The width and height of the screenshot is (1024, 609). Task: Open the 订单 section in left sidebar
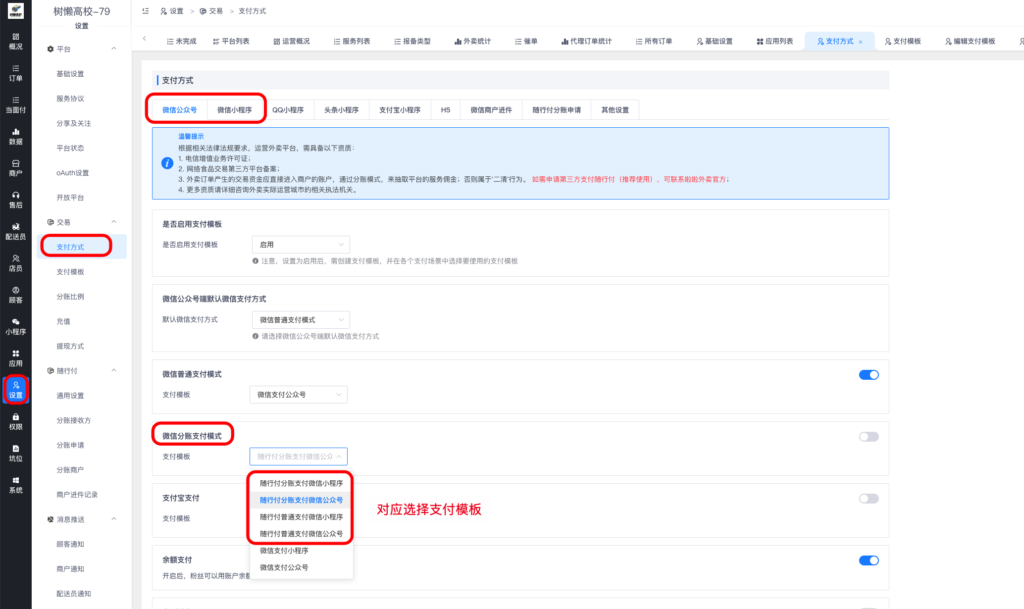pos(16,73)
